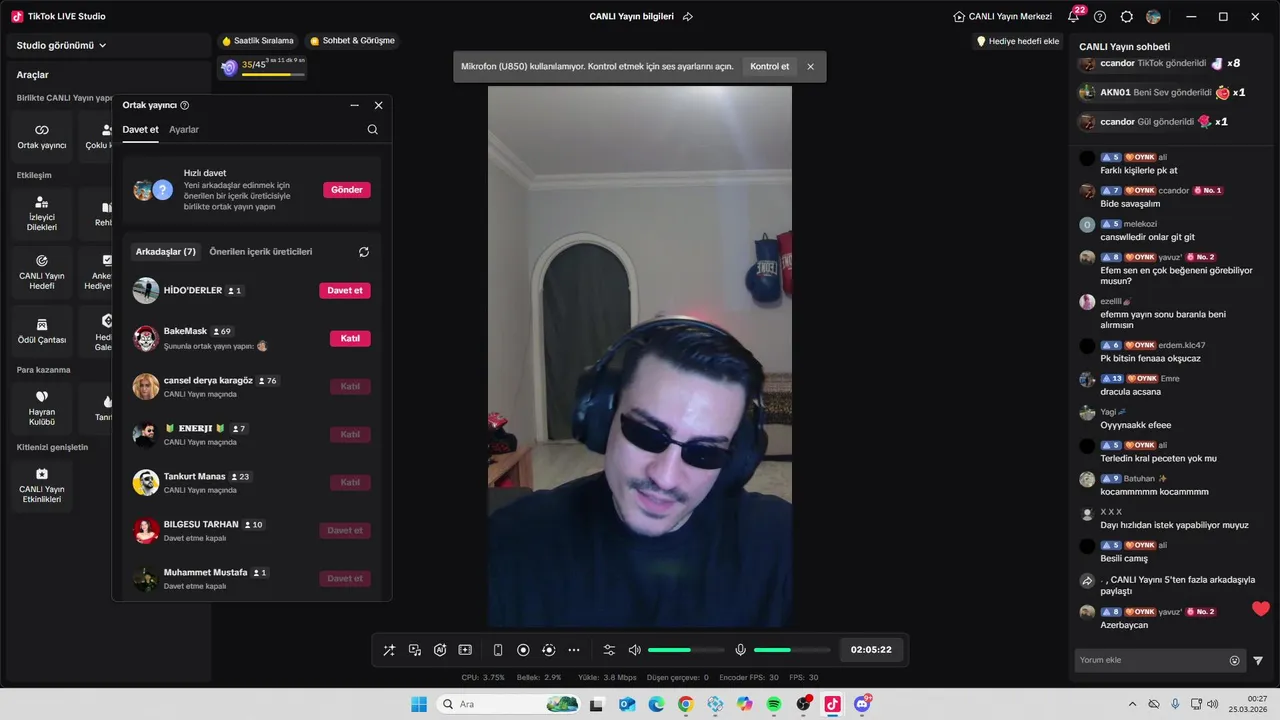The image size is (1280, 720).
Task: Switch to mobile portrait preview icon
Action: click(x=498, y=650)
